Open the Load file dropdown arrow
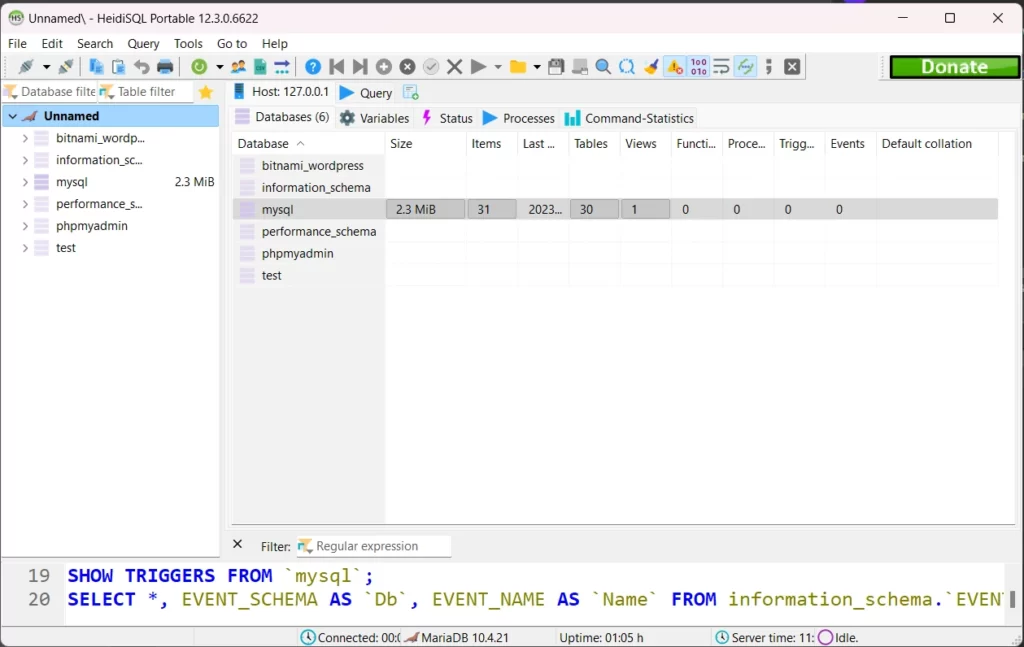 537,67
